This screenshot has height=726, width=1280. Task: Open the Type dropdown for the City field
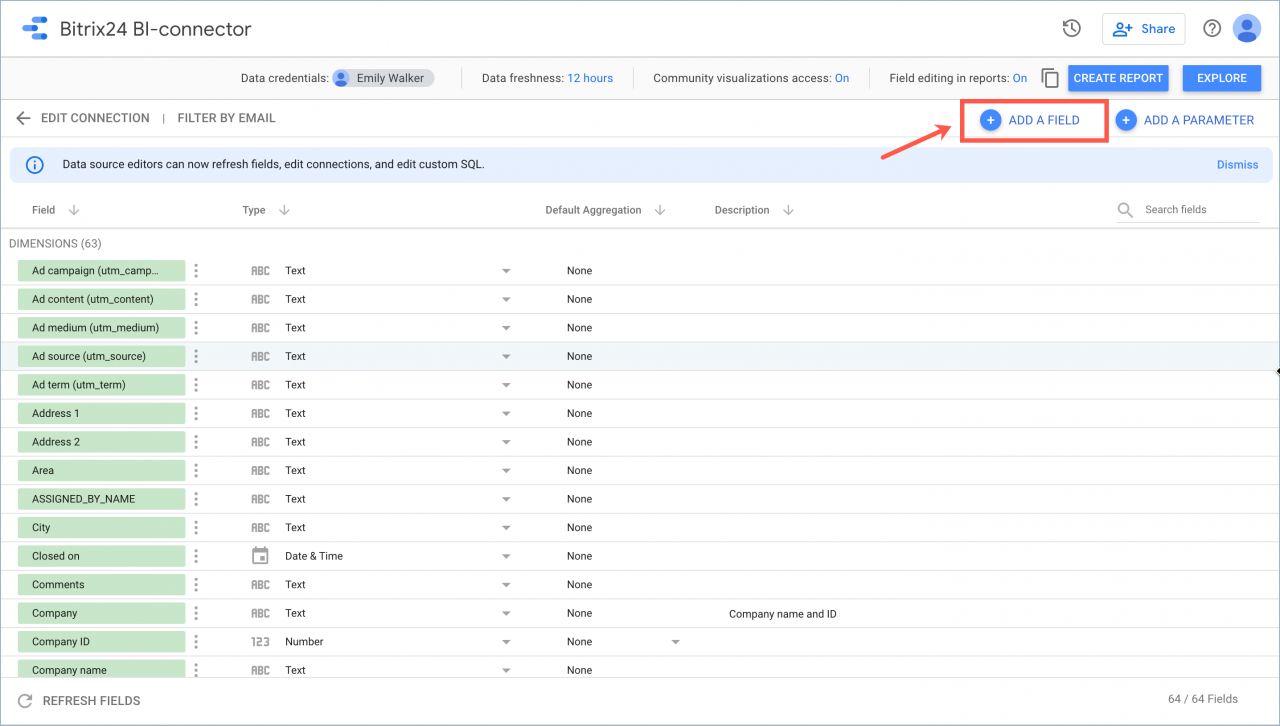[x=506, y=527]
